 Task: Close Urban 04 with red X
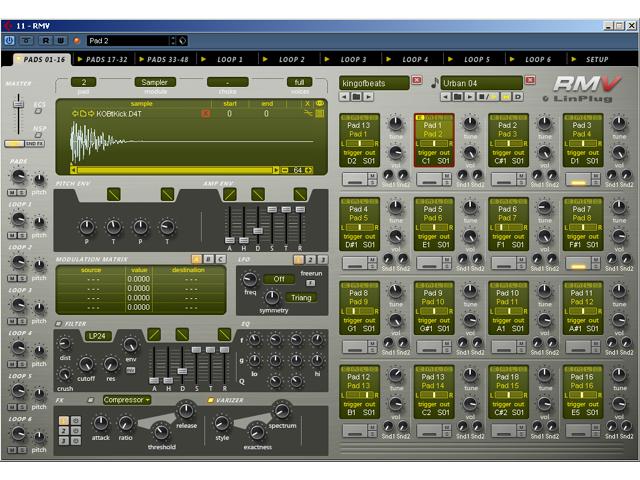(530, 80)
